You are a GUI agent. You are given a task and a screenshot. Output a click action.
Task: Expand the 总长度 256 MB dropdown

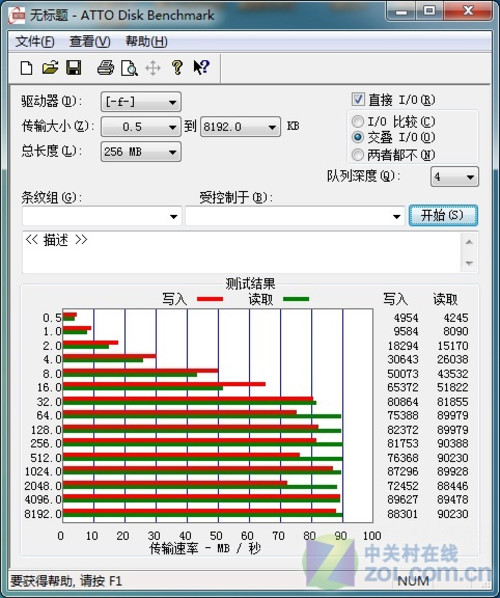(x=141, y=152)
